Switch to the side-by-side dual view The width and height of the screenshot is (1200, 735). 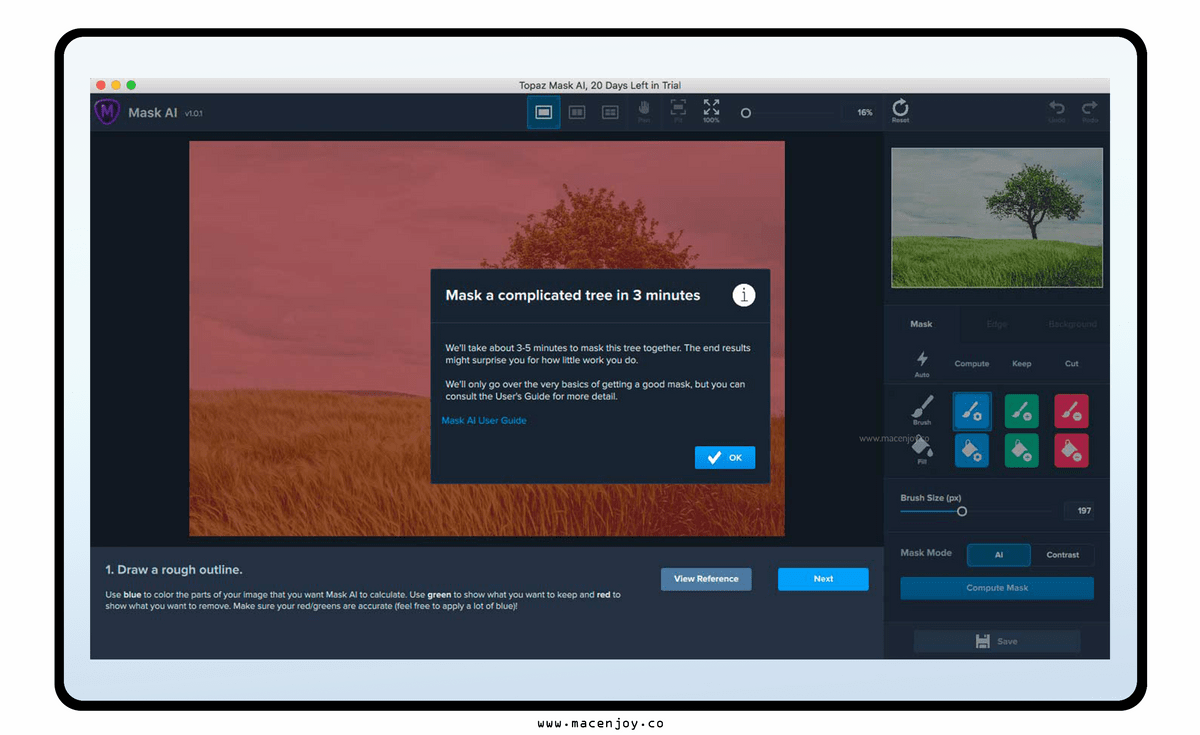[577, 113]
